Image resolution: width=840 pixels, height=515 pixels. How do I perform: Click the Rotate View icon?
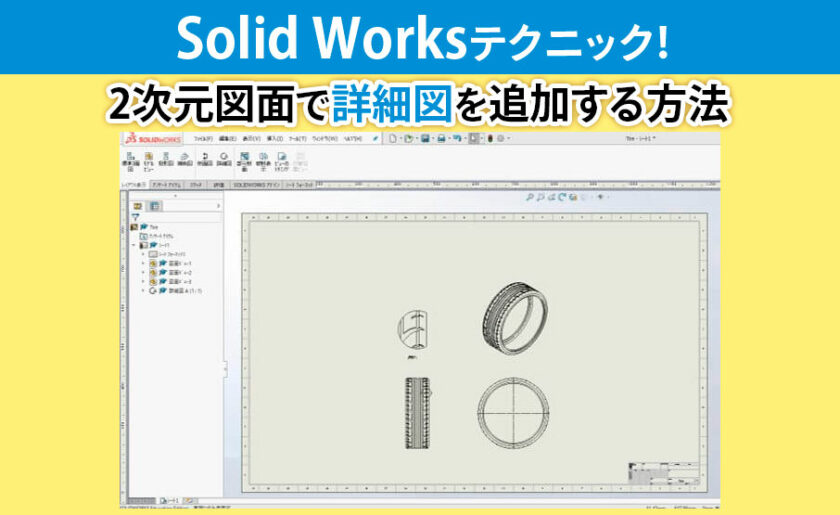click(x=562, y=197)
